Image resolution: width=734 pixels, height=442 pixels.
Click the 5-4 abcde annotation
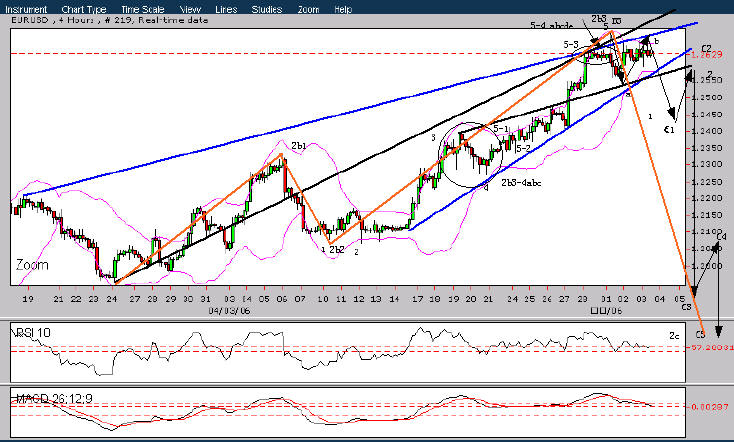click(x=551, y=25)
